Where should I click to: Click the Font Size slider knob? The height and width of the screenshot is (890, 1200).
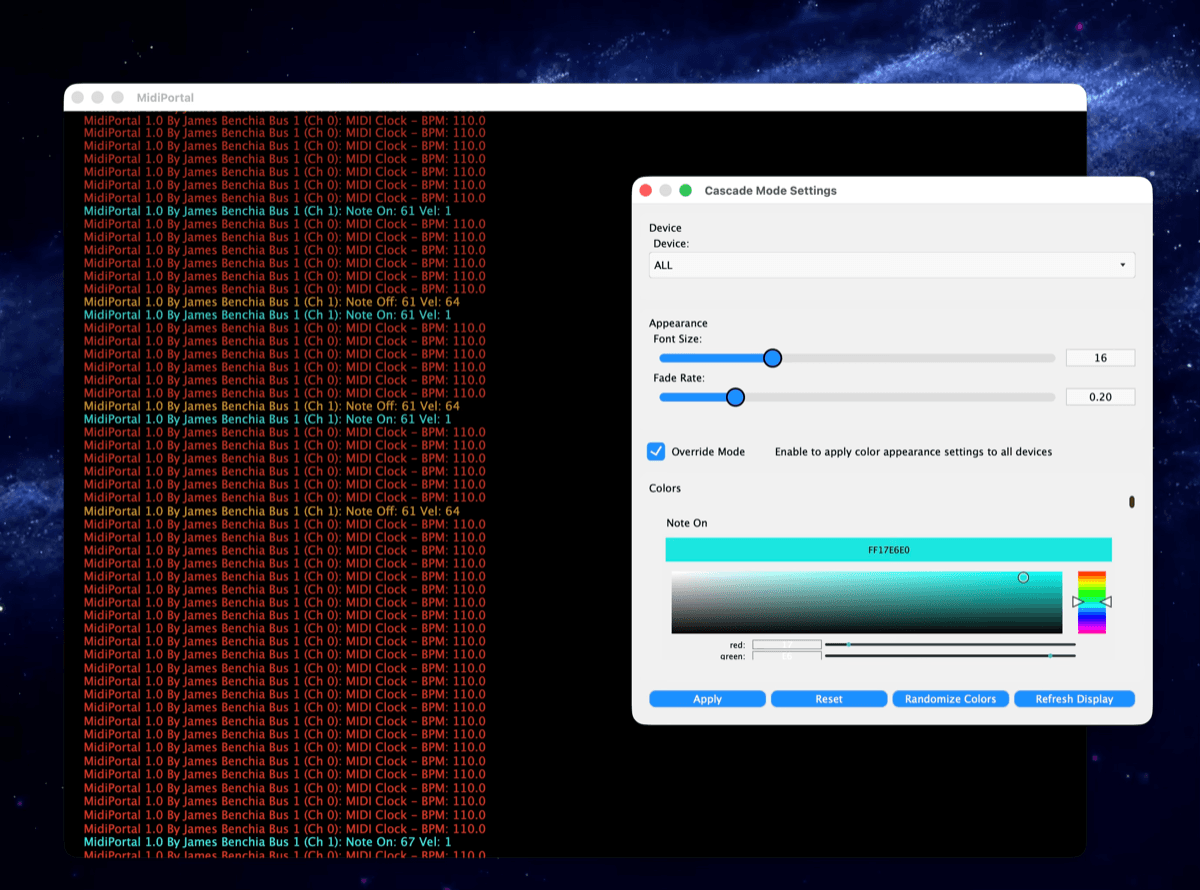772,358
